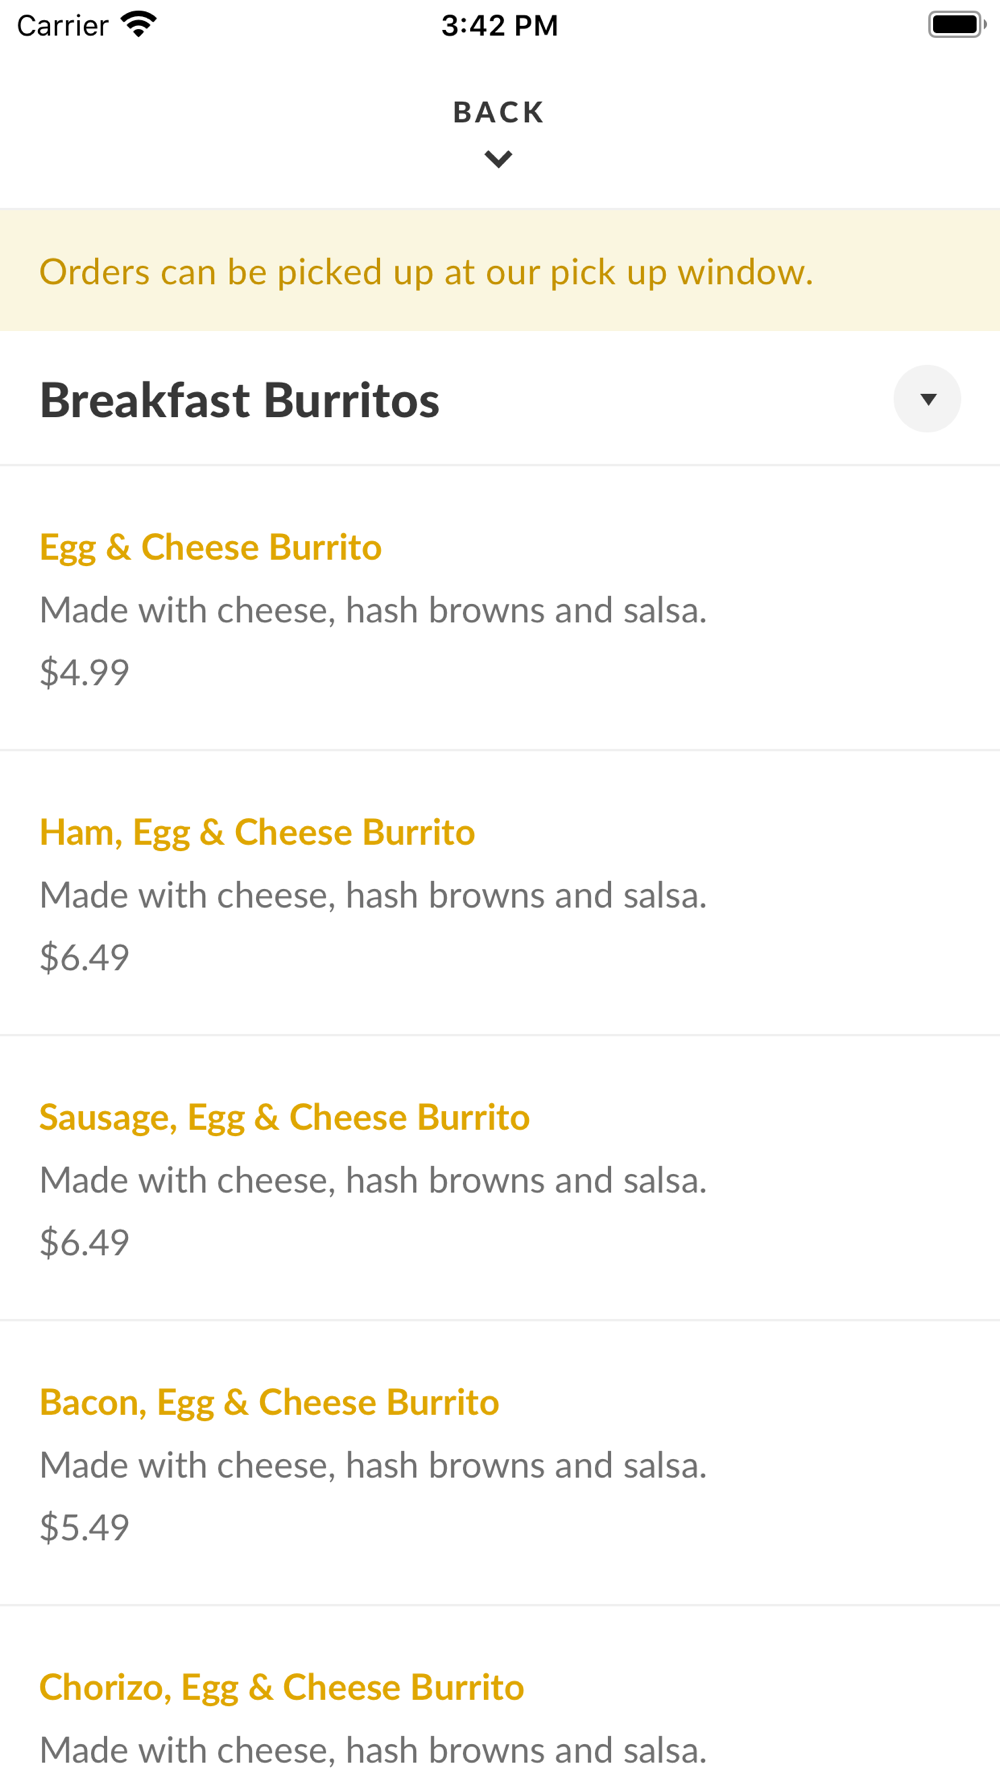Select Egg & Cheese Burrito title
The width and height of the screenshot is (1000, 1778).
tap(210, 547)
